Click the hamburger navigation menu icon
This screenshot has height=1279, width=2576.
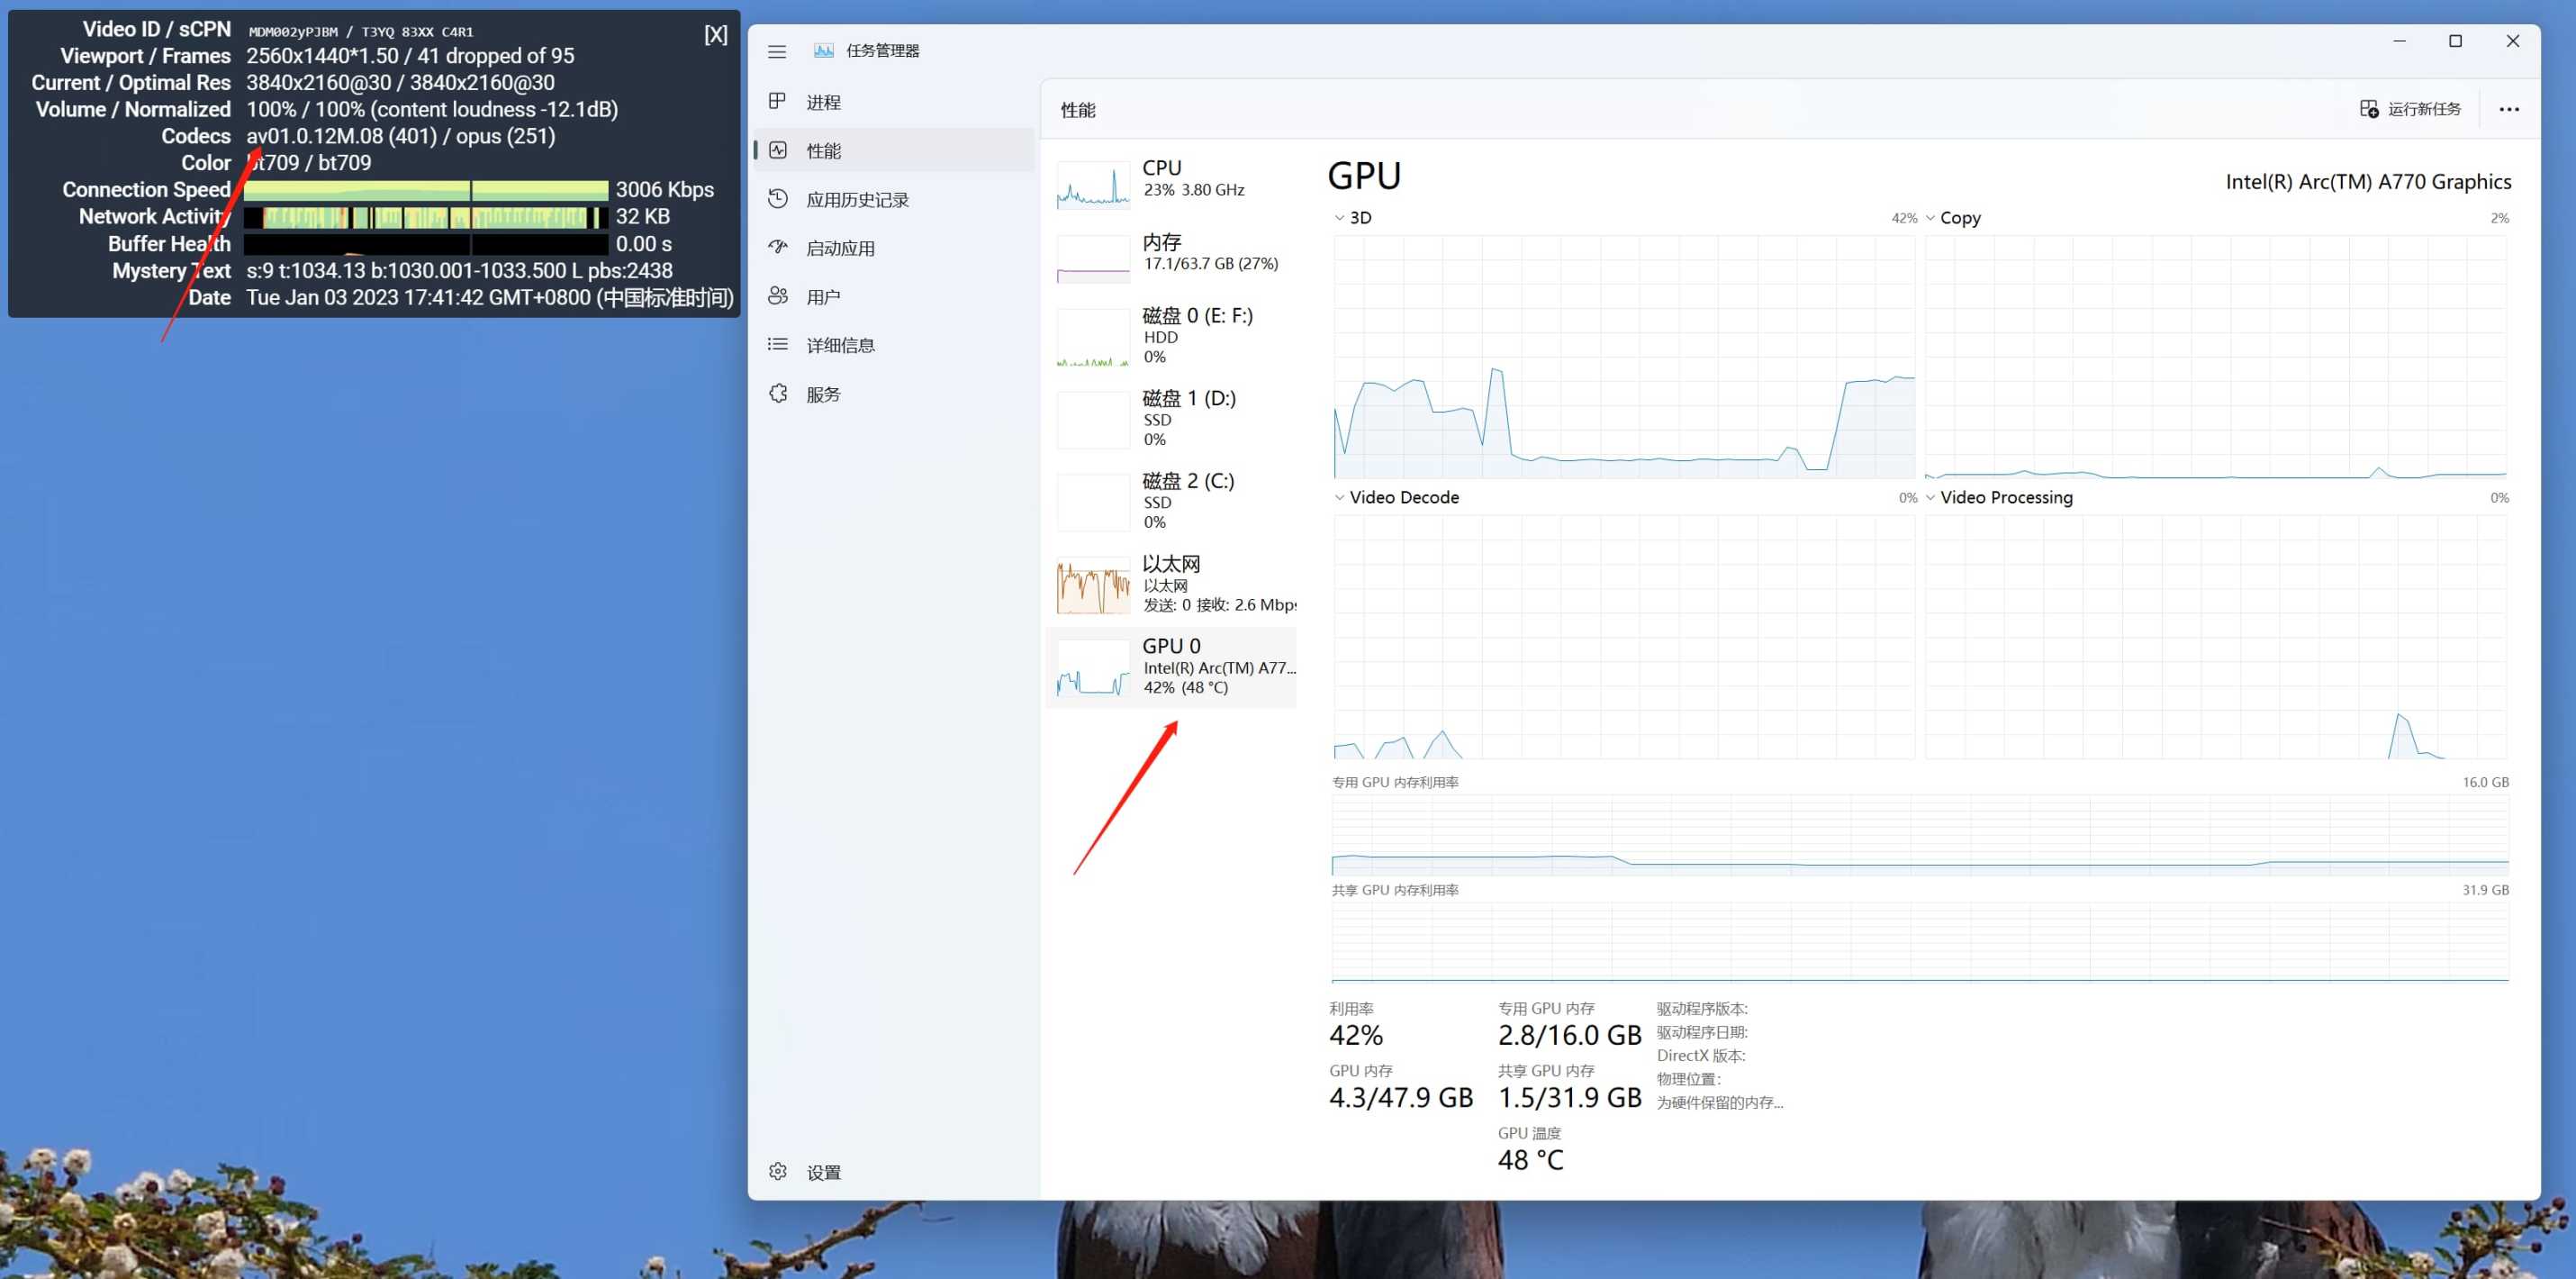[x=777, y=51]
